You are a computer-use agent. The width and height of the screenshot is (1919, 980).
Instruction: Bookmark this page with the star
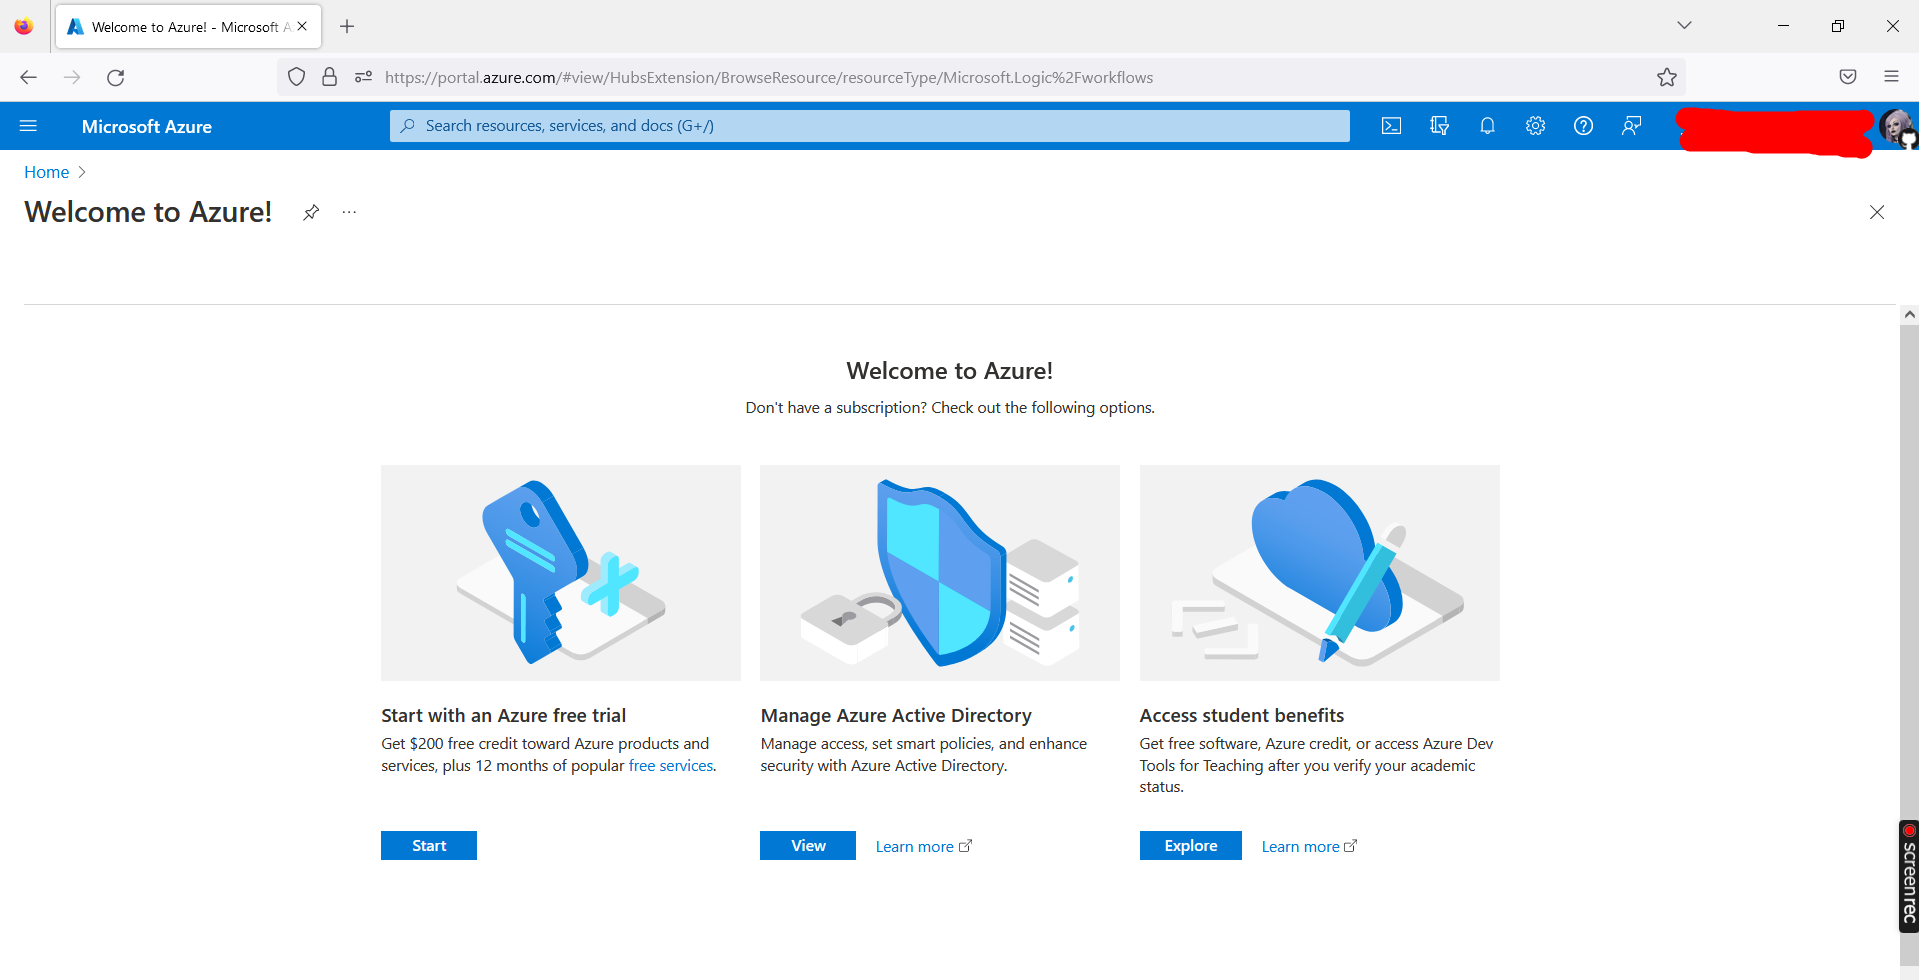point(1666,76)
